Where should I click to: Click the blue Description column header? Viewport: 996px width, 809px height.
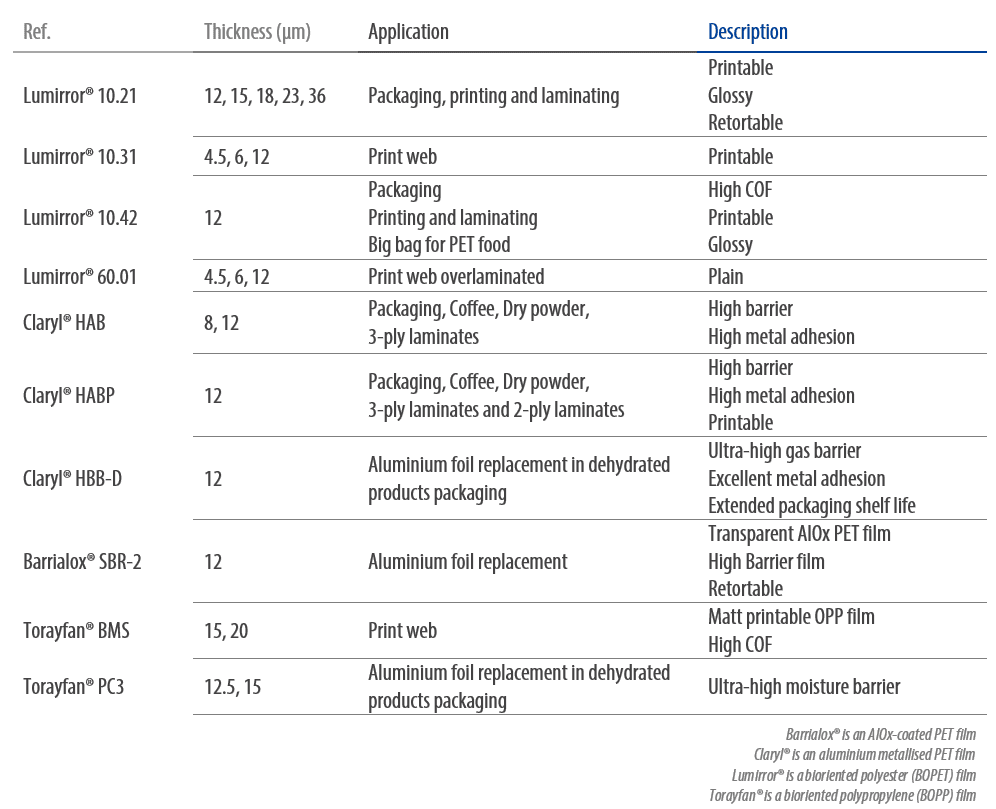(748, 32)
